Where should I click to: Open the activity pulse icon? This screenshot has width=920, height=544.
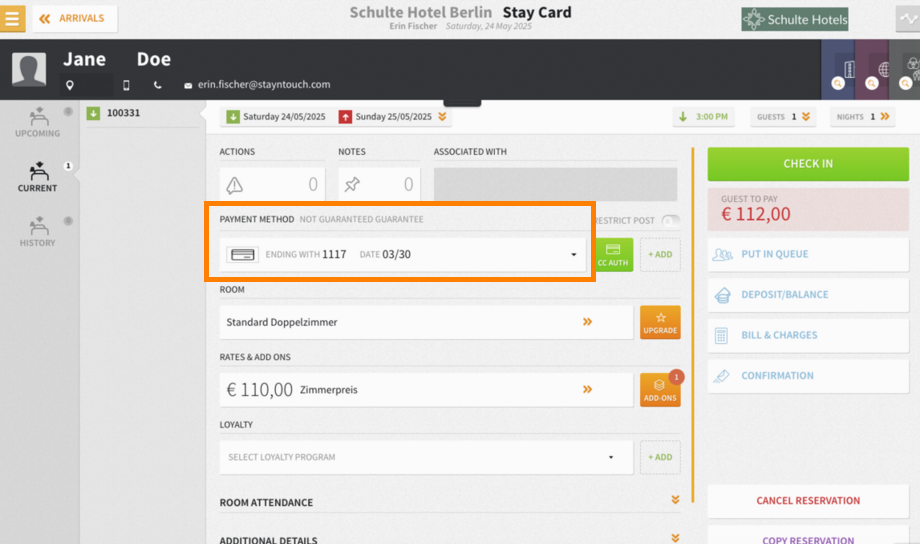pos(908,19)
